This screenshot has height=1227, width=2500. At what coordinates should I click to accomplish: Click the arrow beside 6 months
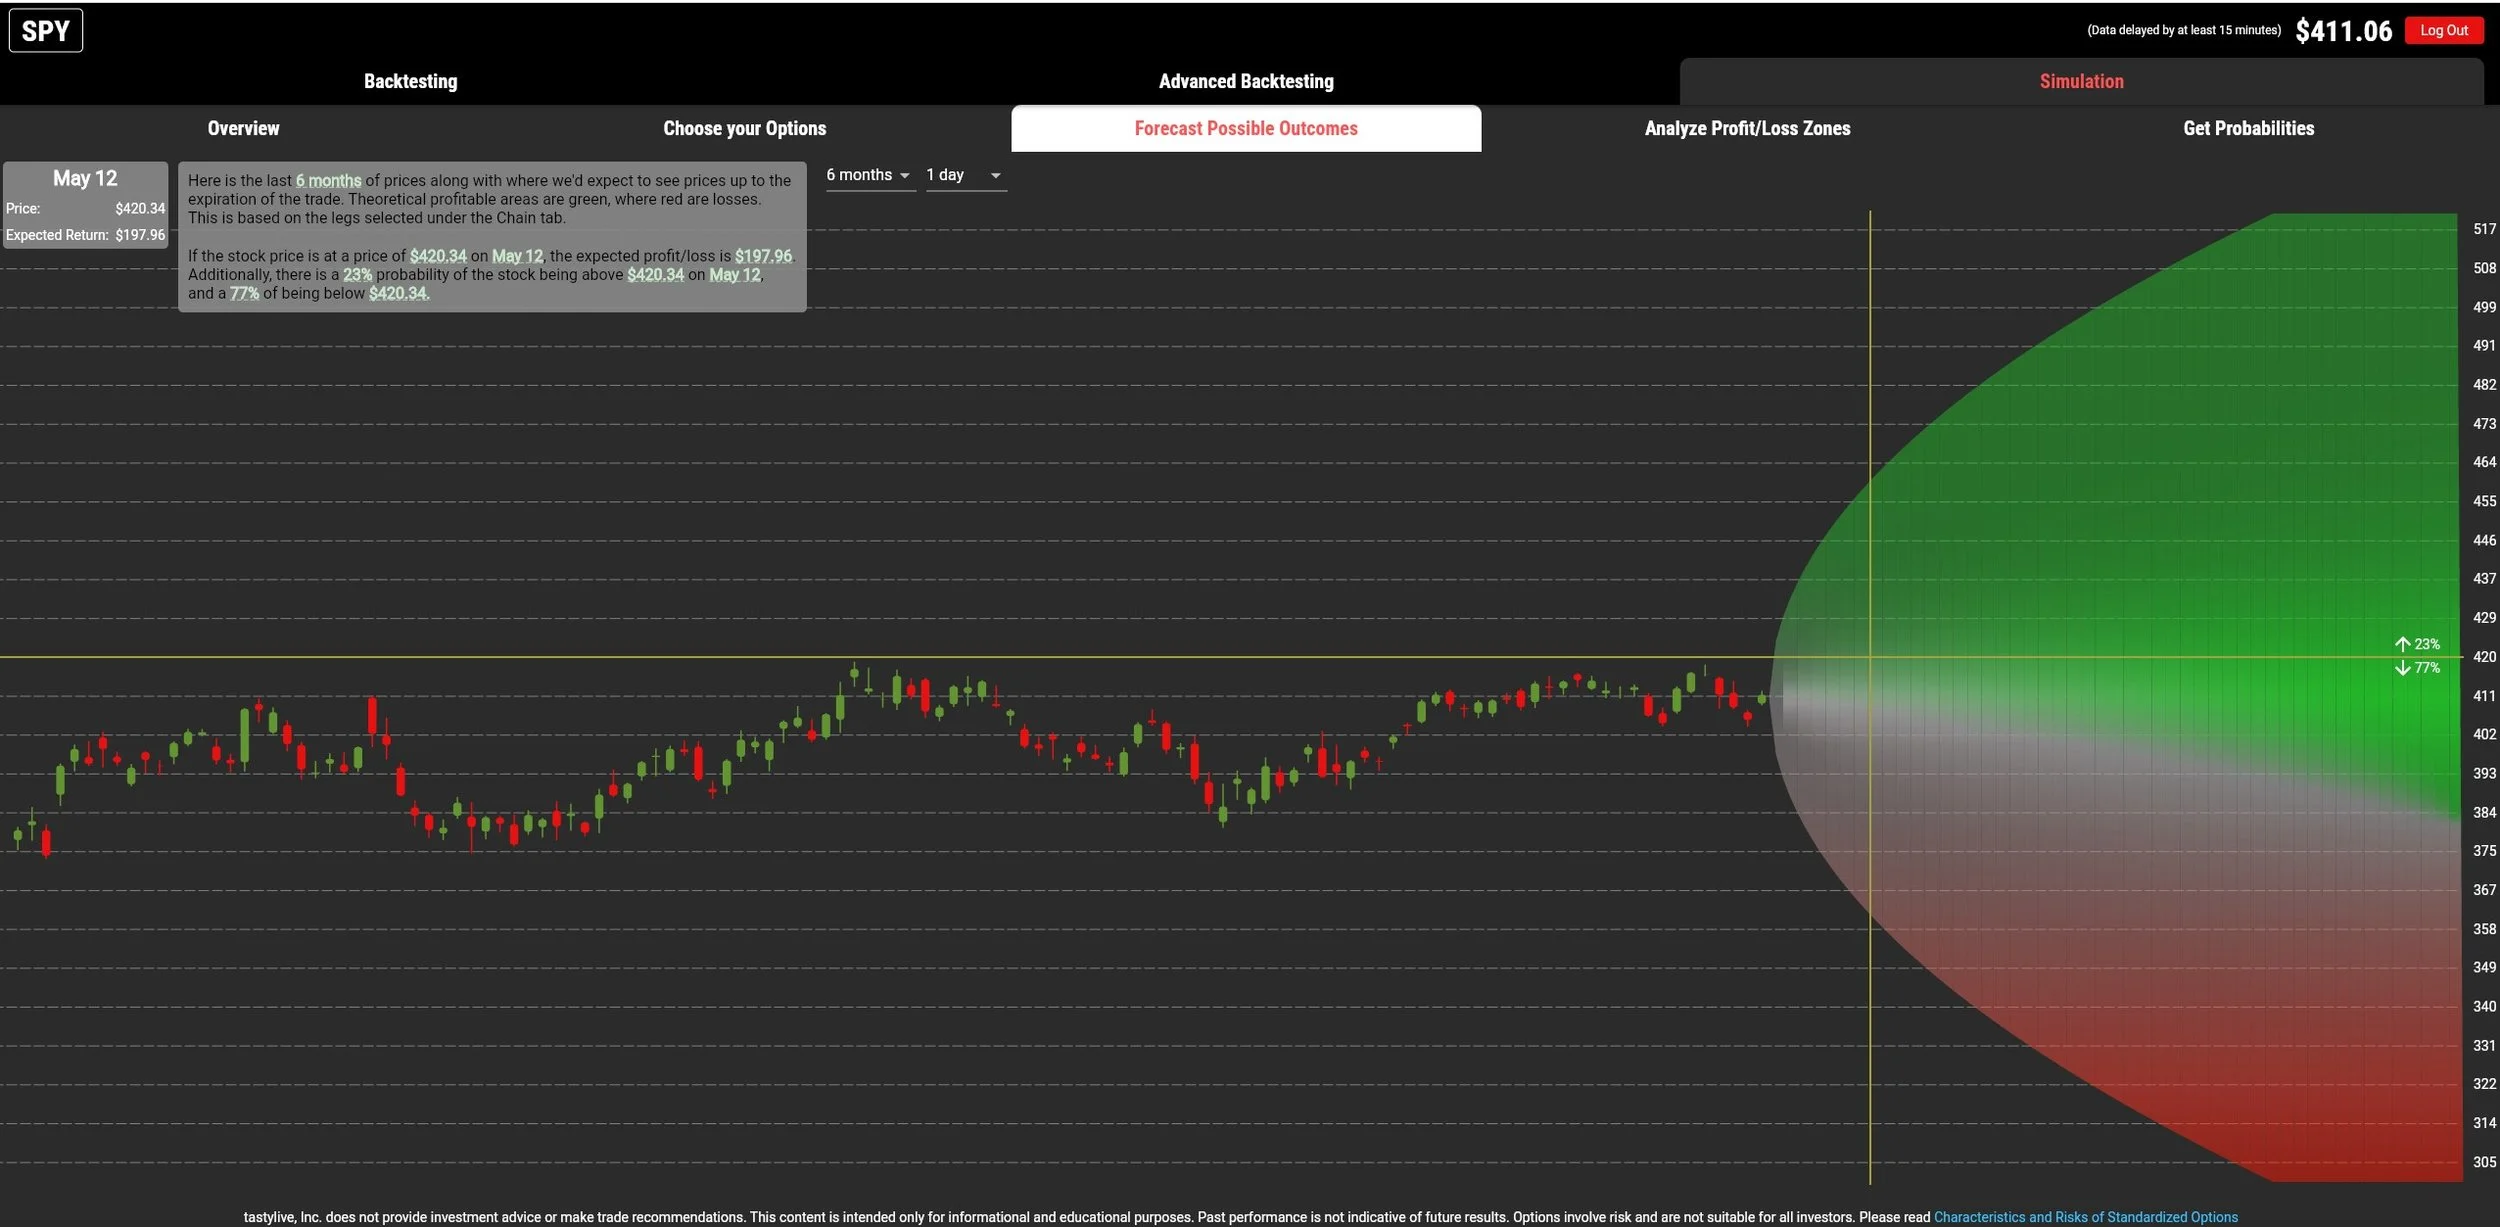(x=904, y=176)
